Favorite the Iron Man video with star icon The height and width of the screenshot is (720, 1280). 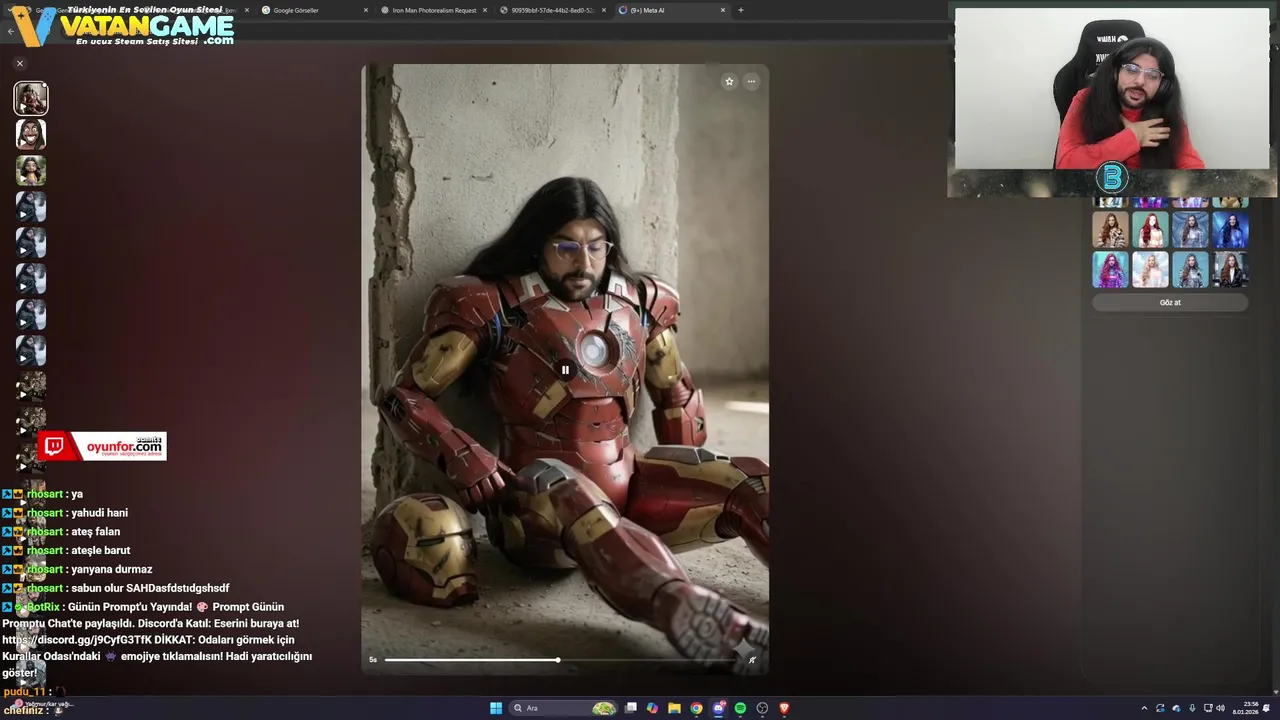point(729,82)
